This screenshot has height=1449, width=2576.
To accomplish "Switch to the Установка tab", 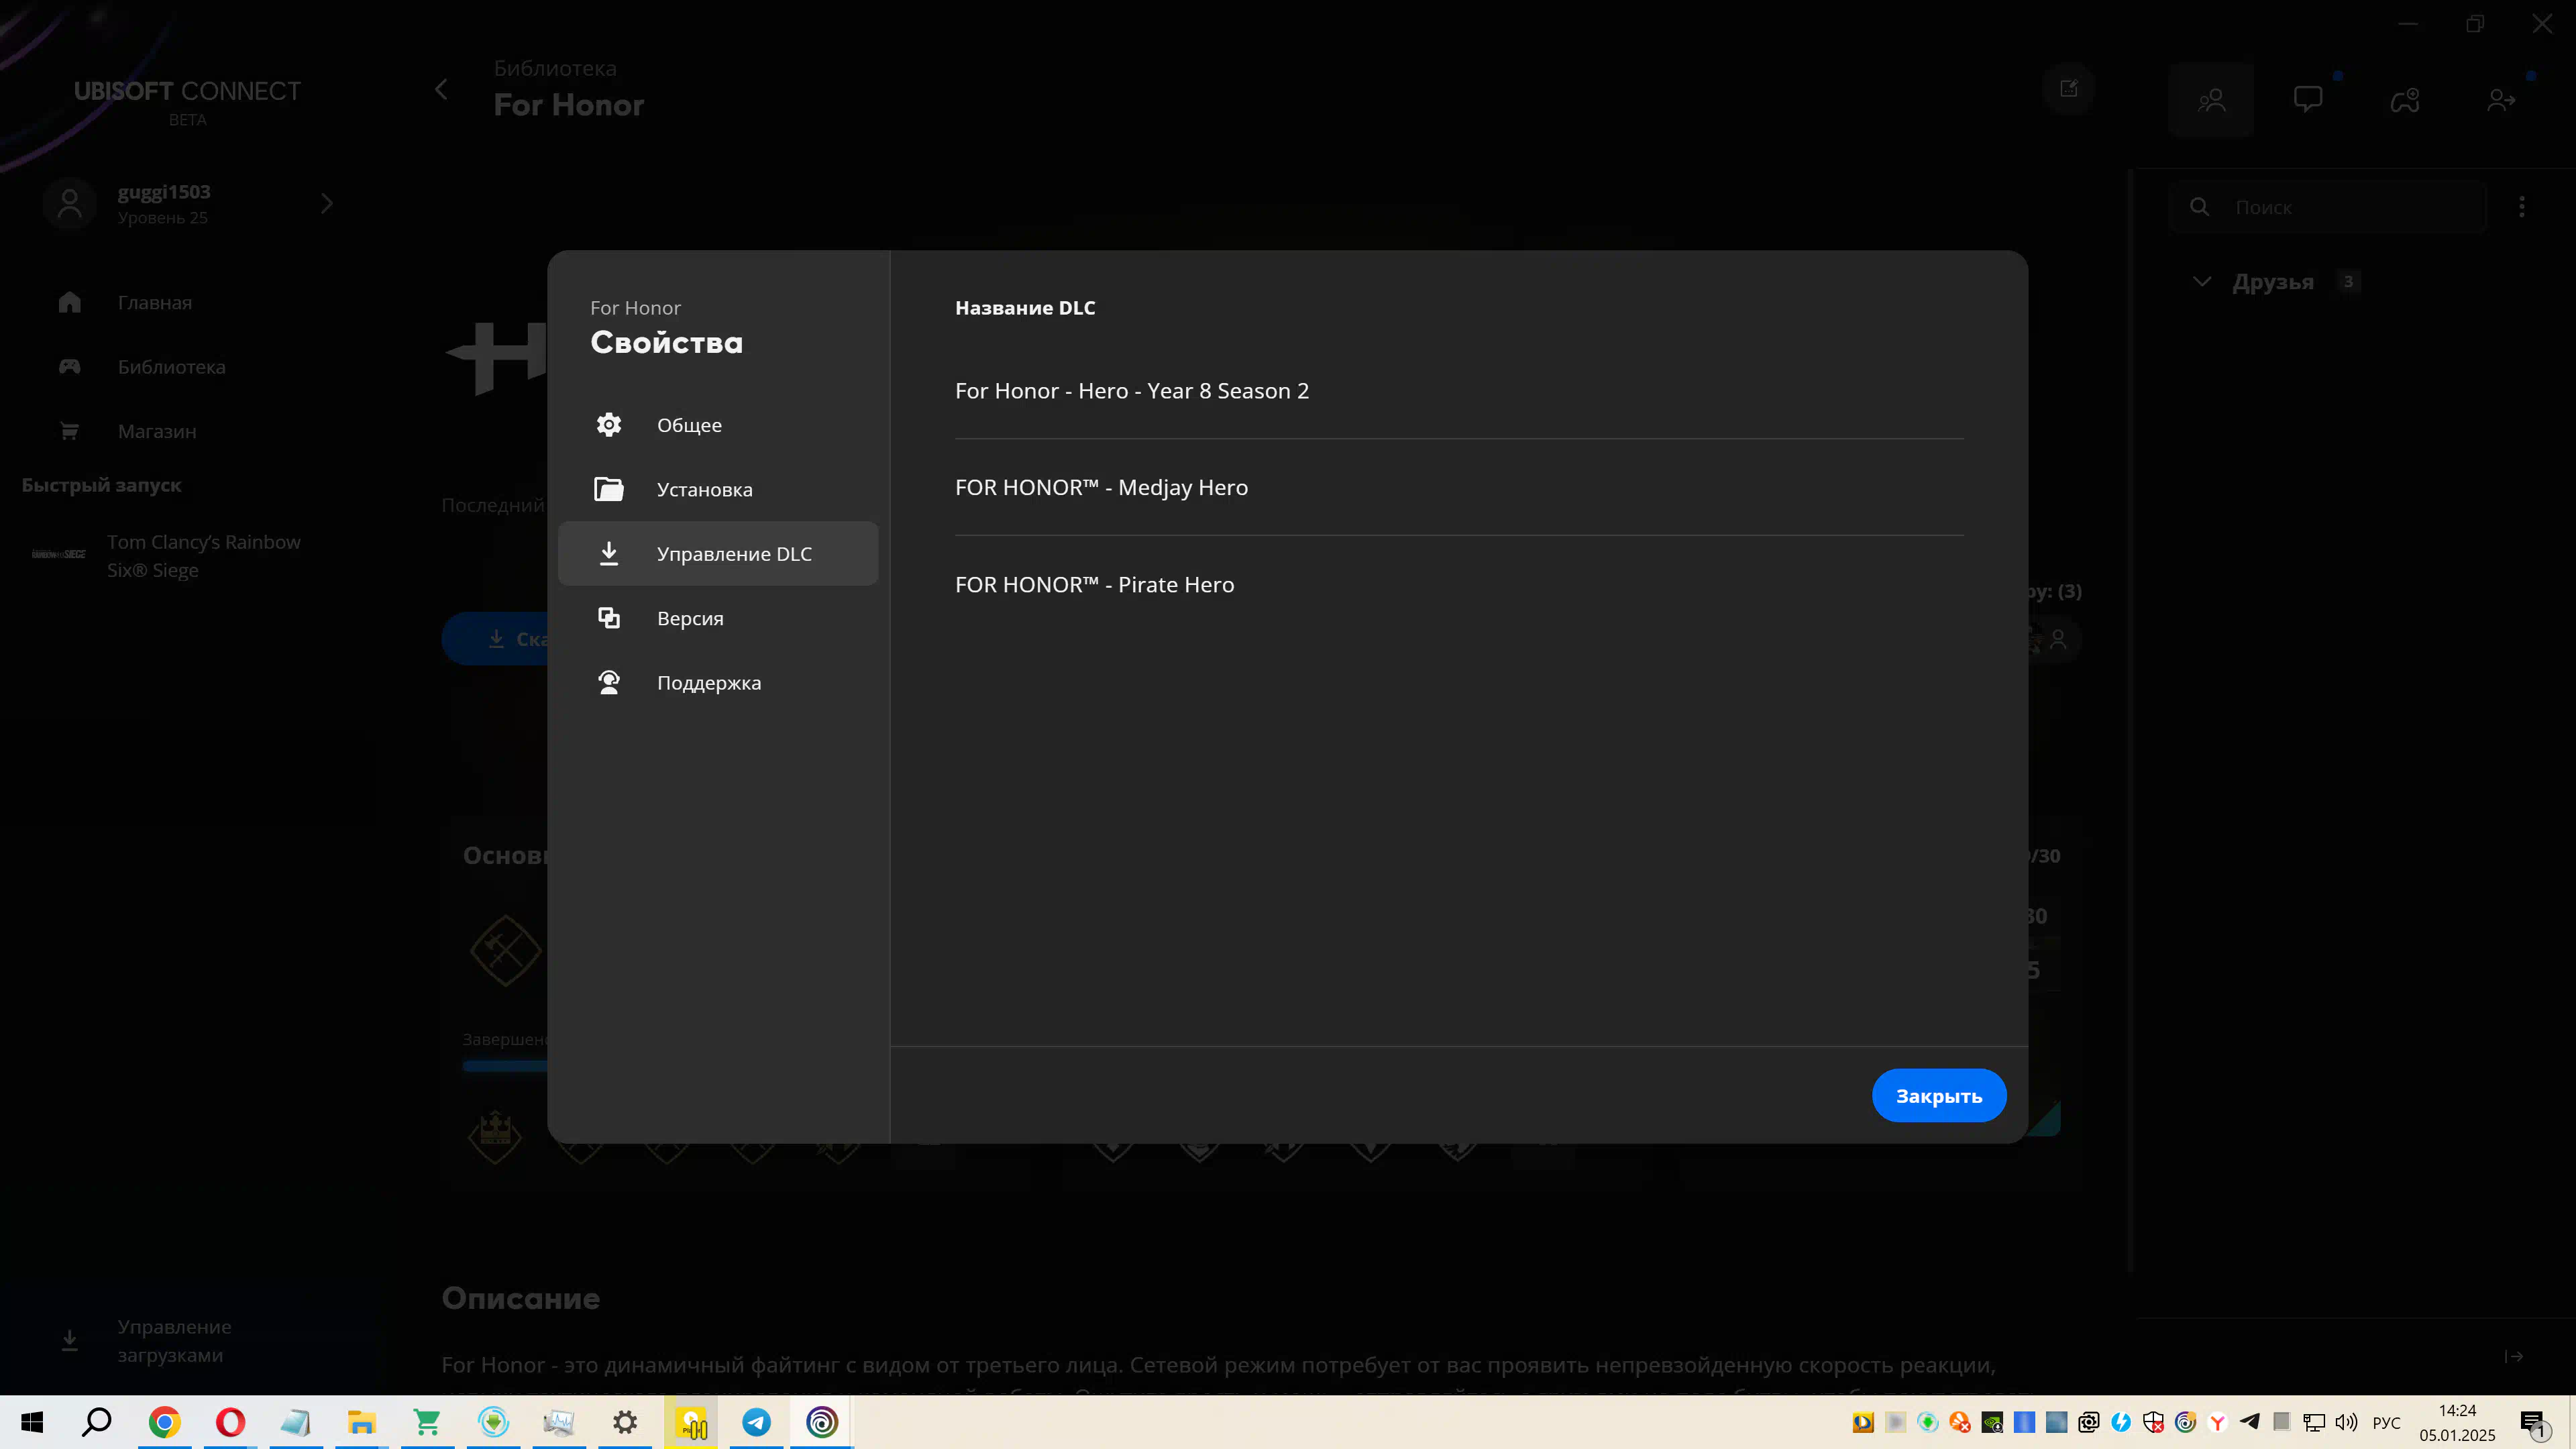I will point(717,489).
